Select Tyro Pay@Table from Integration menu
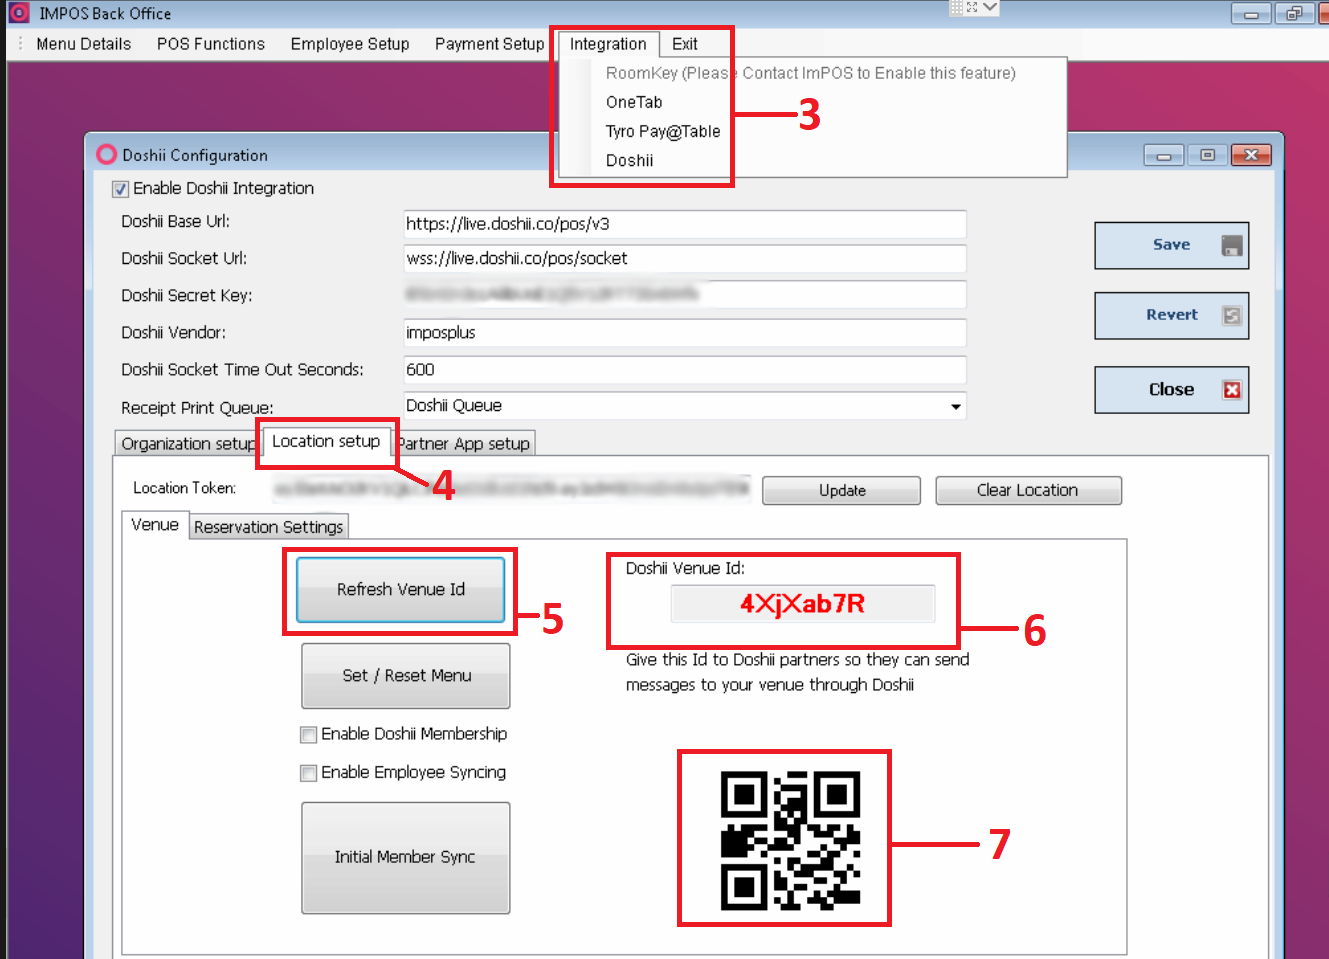 click(663, 131)
